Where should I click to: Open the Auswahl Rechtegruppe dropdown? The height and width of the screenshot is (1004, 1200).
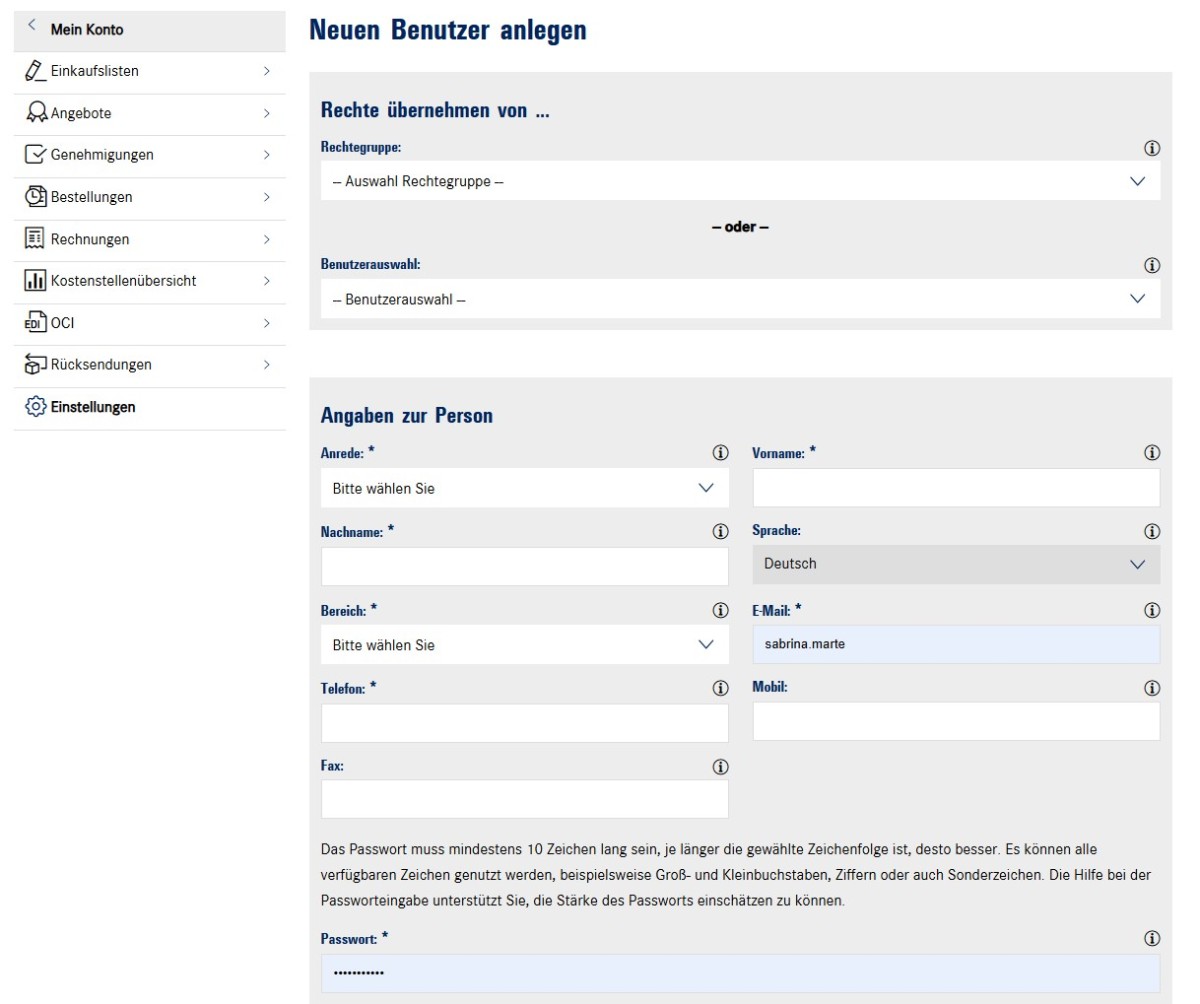pos(740,182)
